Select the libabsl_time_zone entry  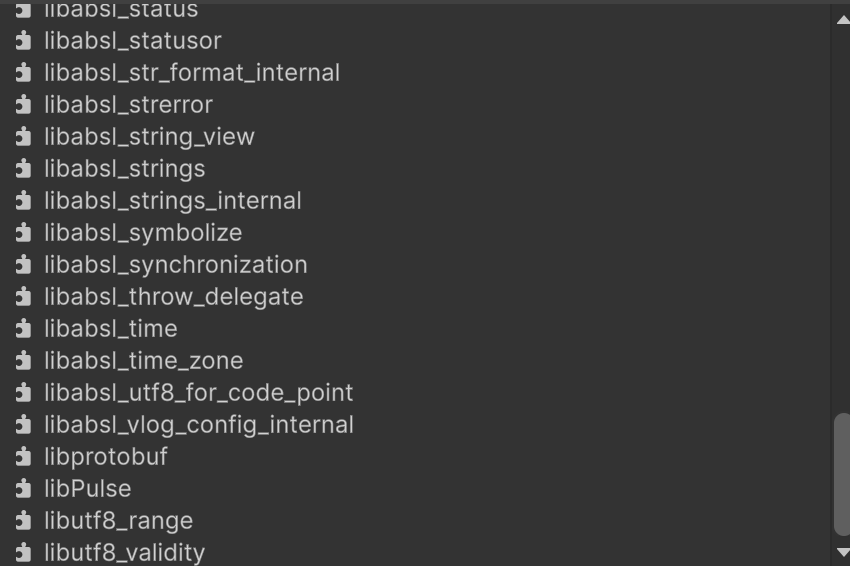pyautogui.click(x=143, y=361)
